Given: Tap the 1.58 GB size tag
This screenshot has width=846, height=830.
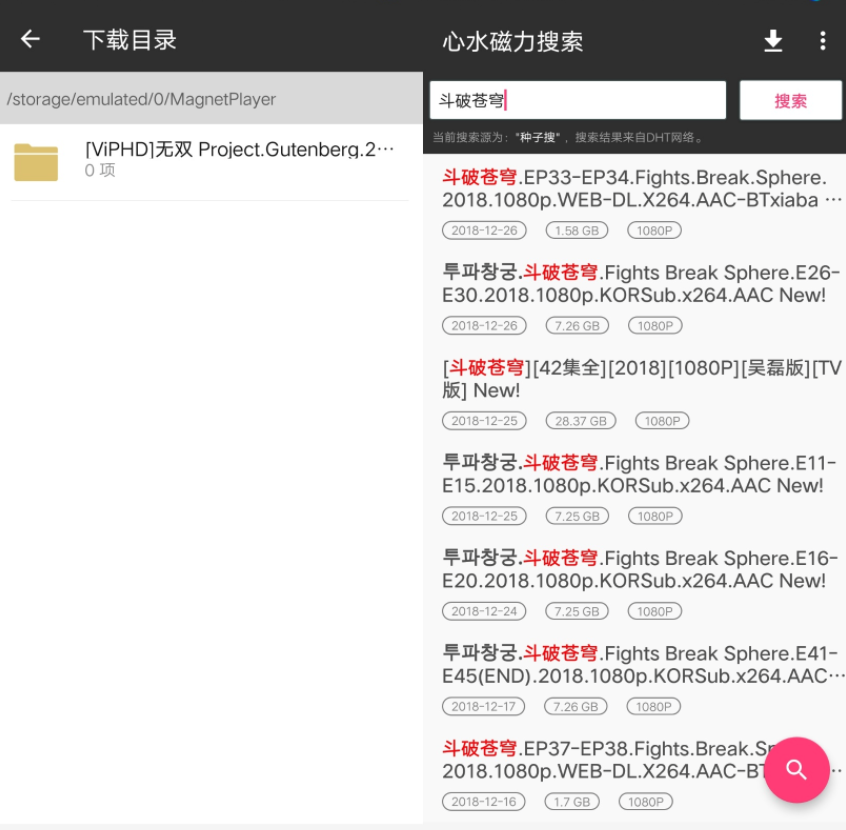Looking at the screenshot, I should pyautogui.click(x=577, y=231).
